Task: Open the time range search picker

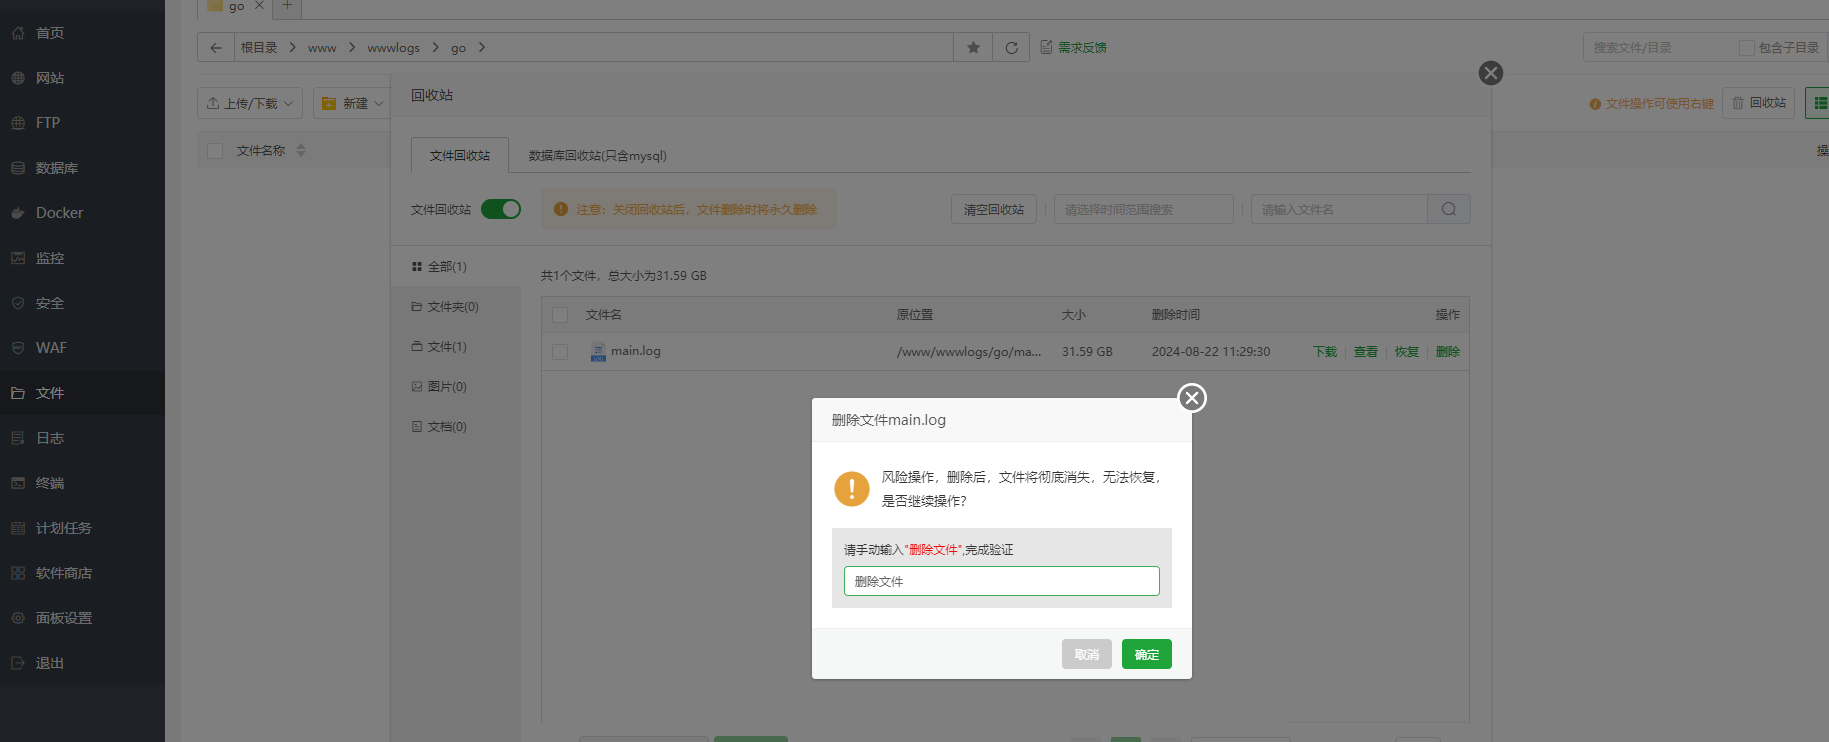Action: 1143,209
